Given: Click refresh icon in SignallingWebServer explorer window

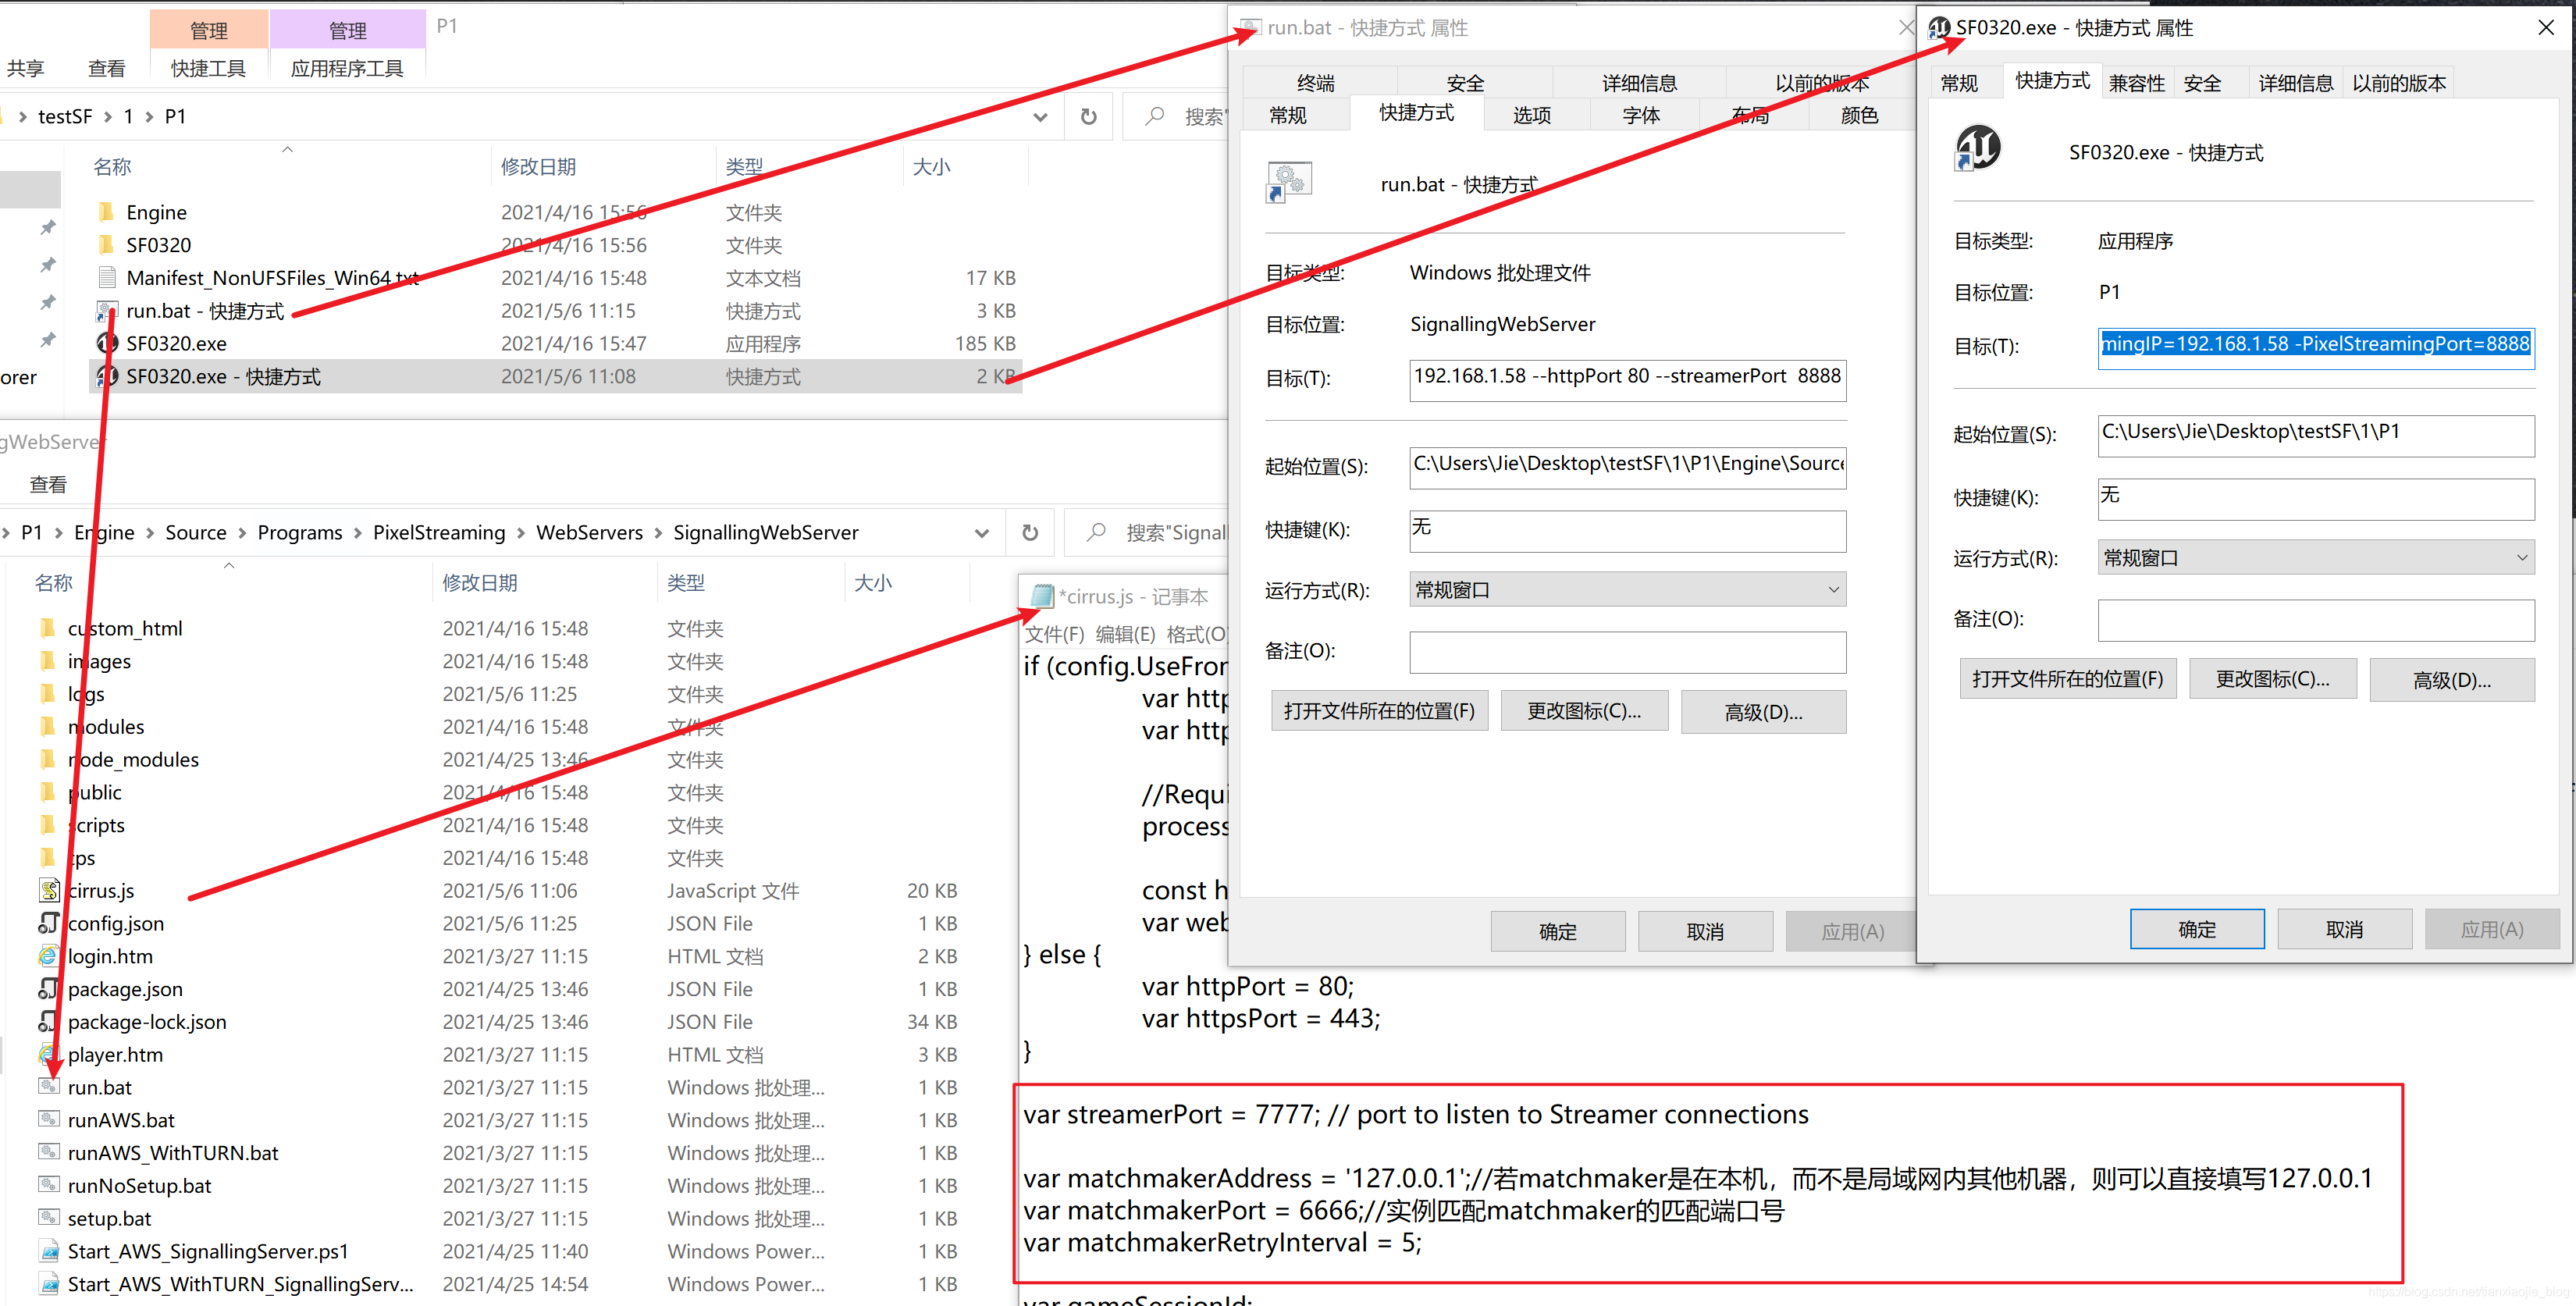Looking at the screenshot, I should click(x=1029, y=533).
